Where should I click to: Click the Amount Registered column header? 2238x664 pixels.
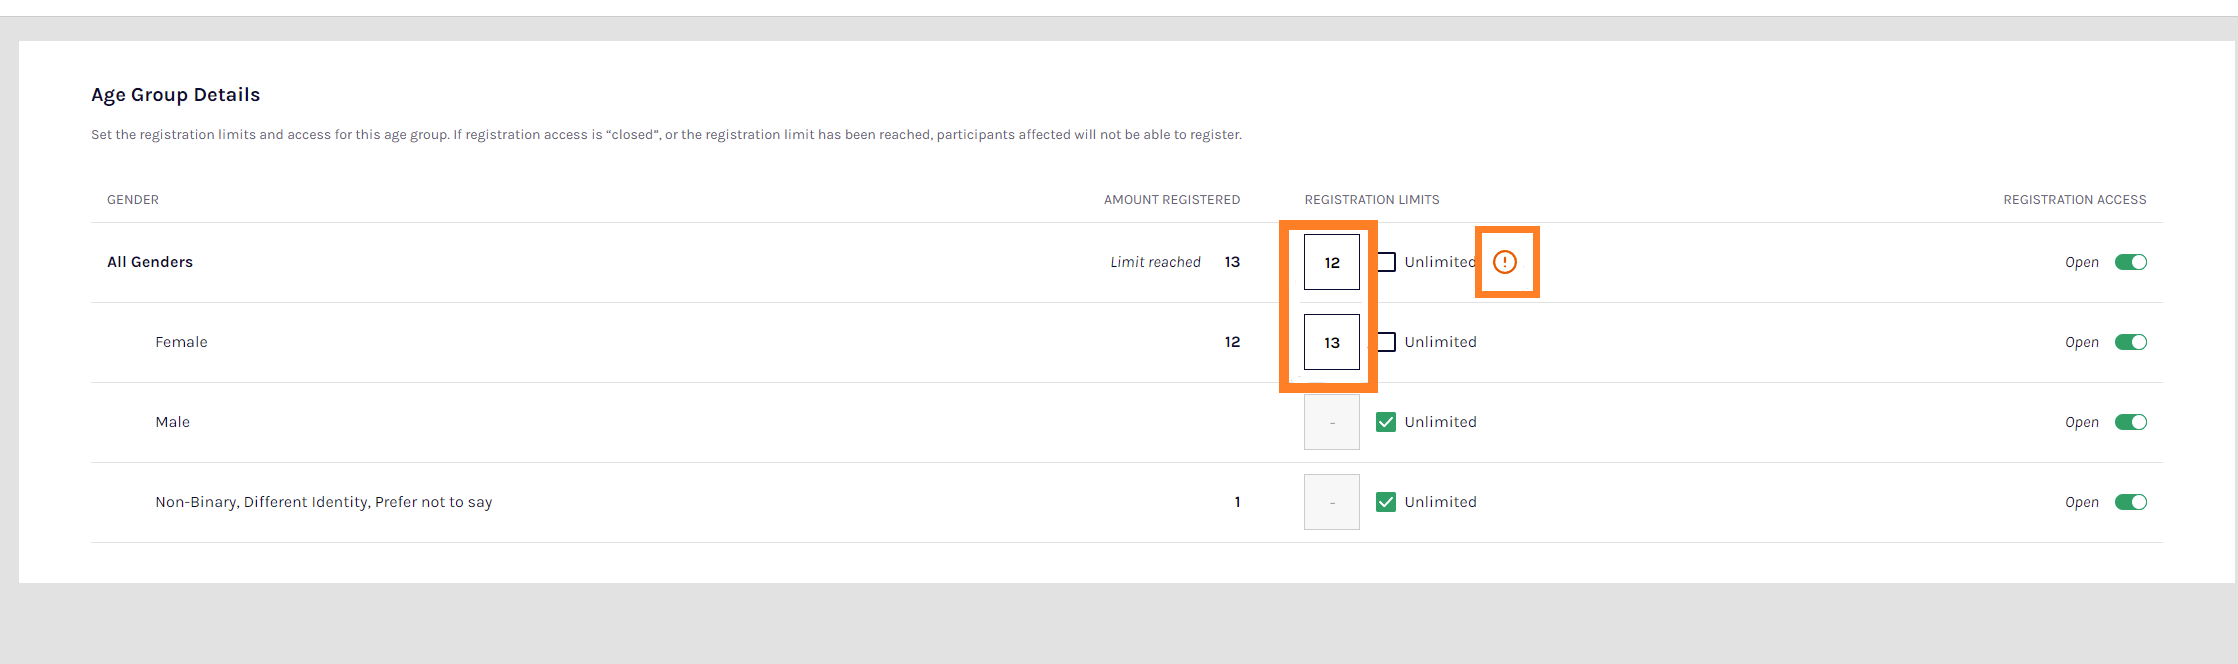point(1171,200)
